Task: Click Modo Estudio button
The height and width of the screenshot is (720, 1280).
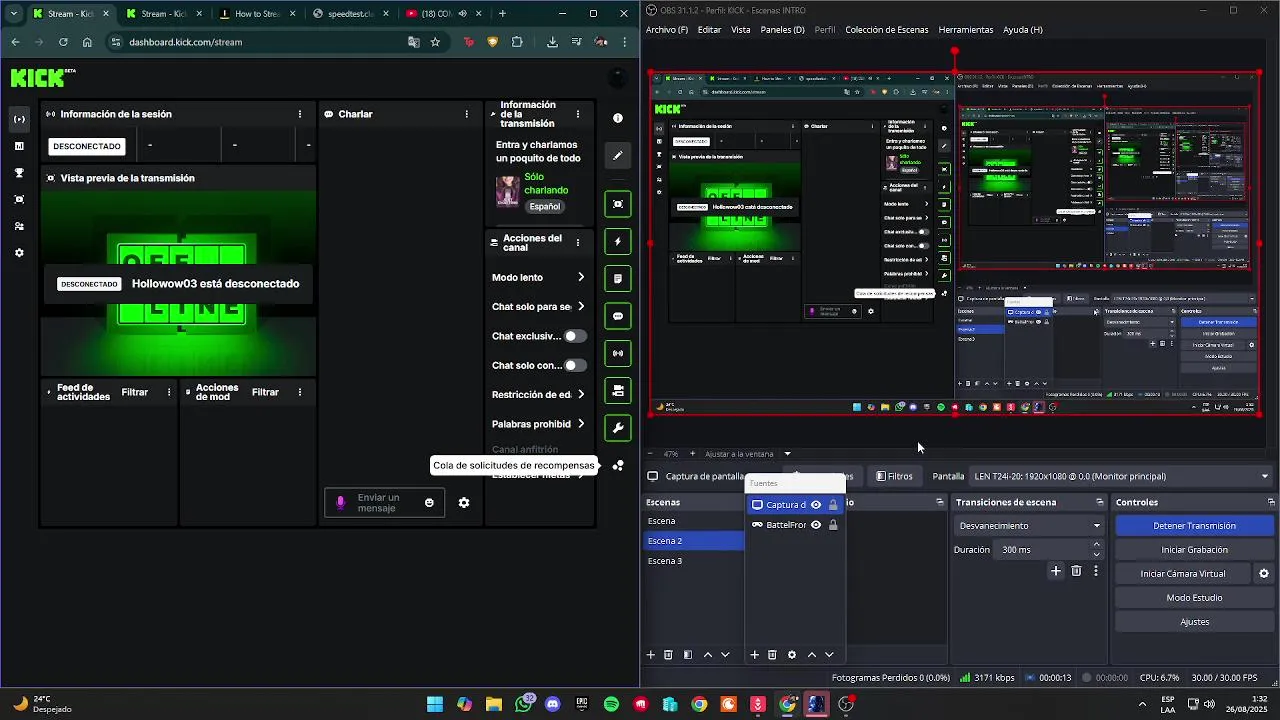Action: (1194, 598)
